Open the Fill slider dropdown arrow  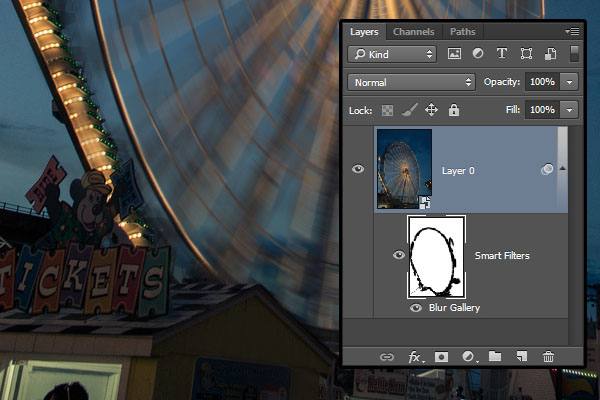point(569,110)
